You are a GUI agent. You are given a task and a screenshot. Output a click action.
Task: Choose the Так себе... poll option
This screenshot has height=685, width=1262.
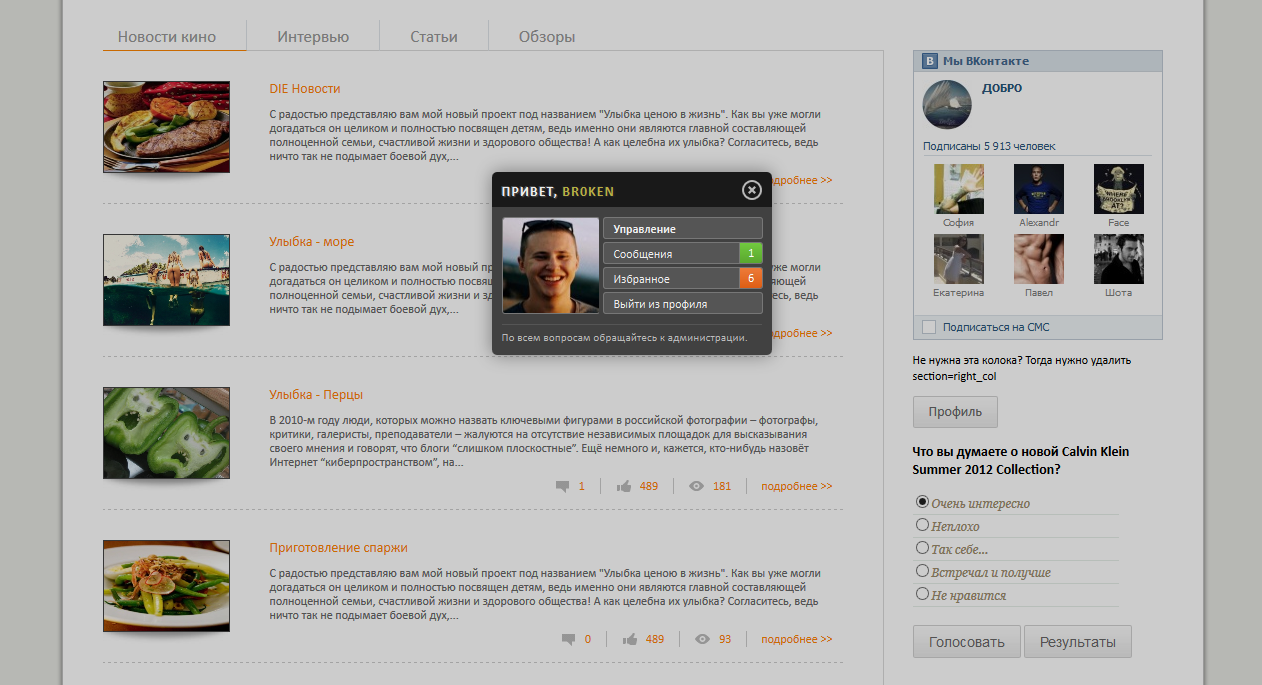pos(922,548)
